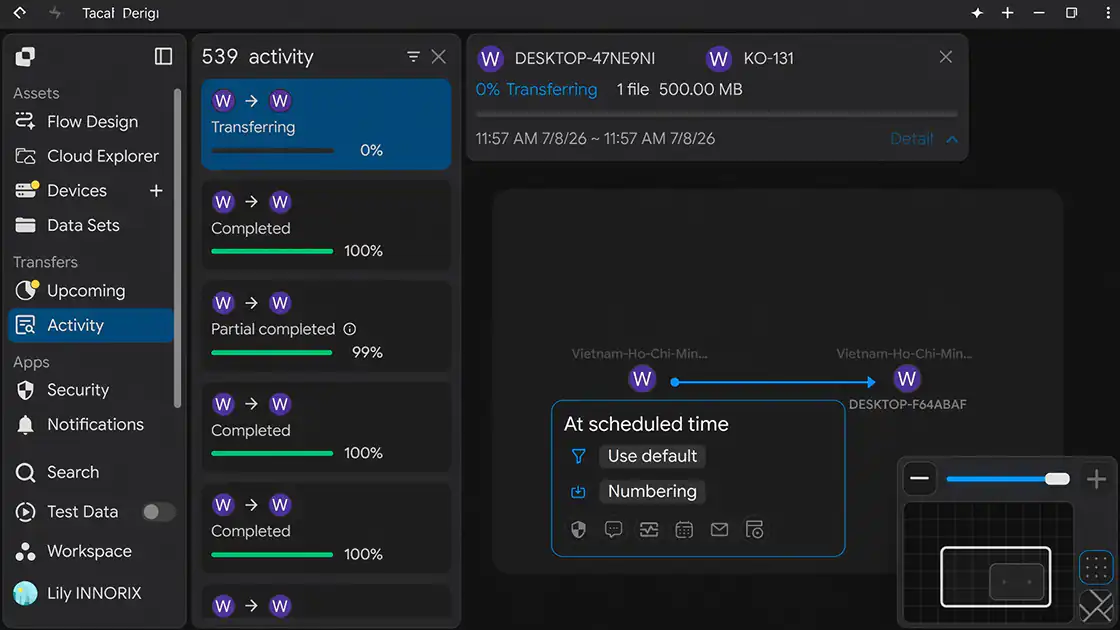Image resolution: width=1120 pixels, height=630 pixels.
Task: Click the Numbering option chip
Action: point(652,491)
